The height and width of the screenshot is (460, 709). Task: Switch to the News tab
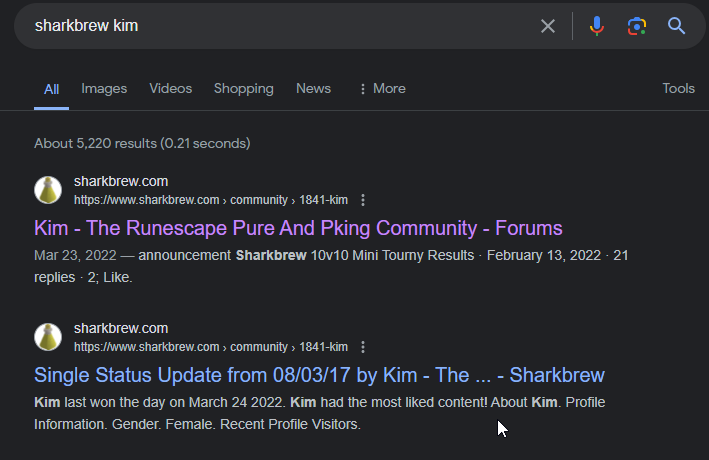click(x=313, y=89)
